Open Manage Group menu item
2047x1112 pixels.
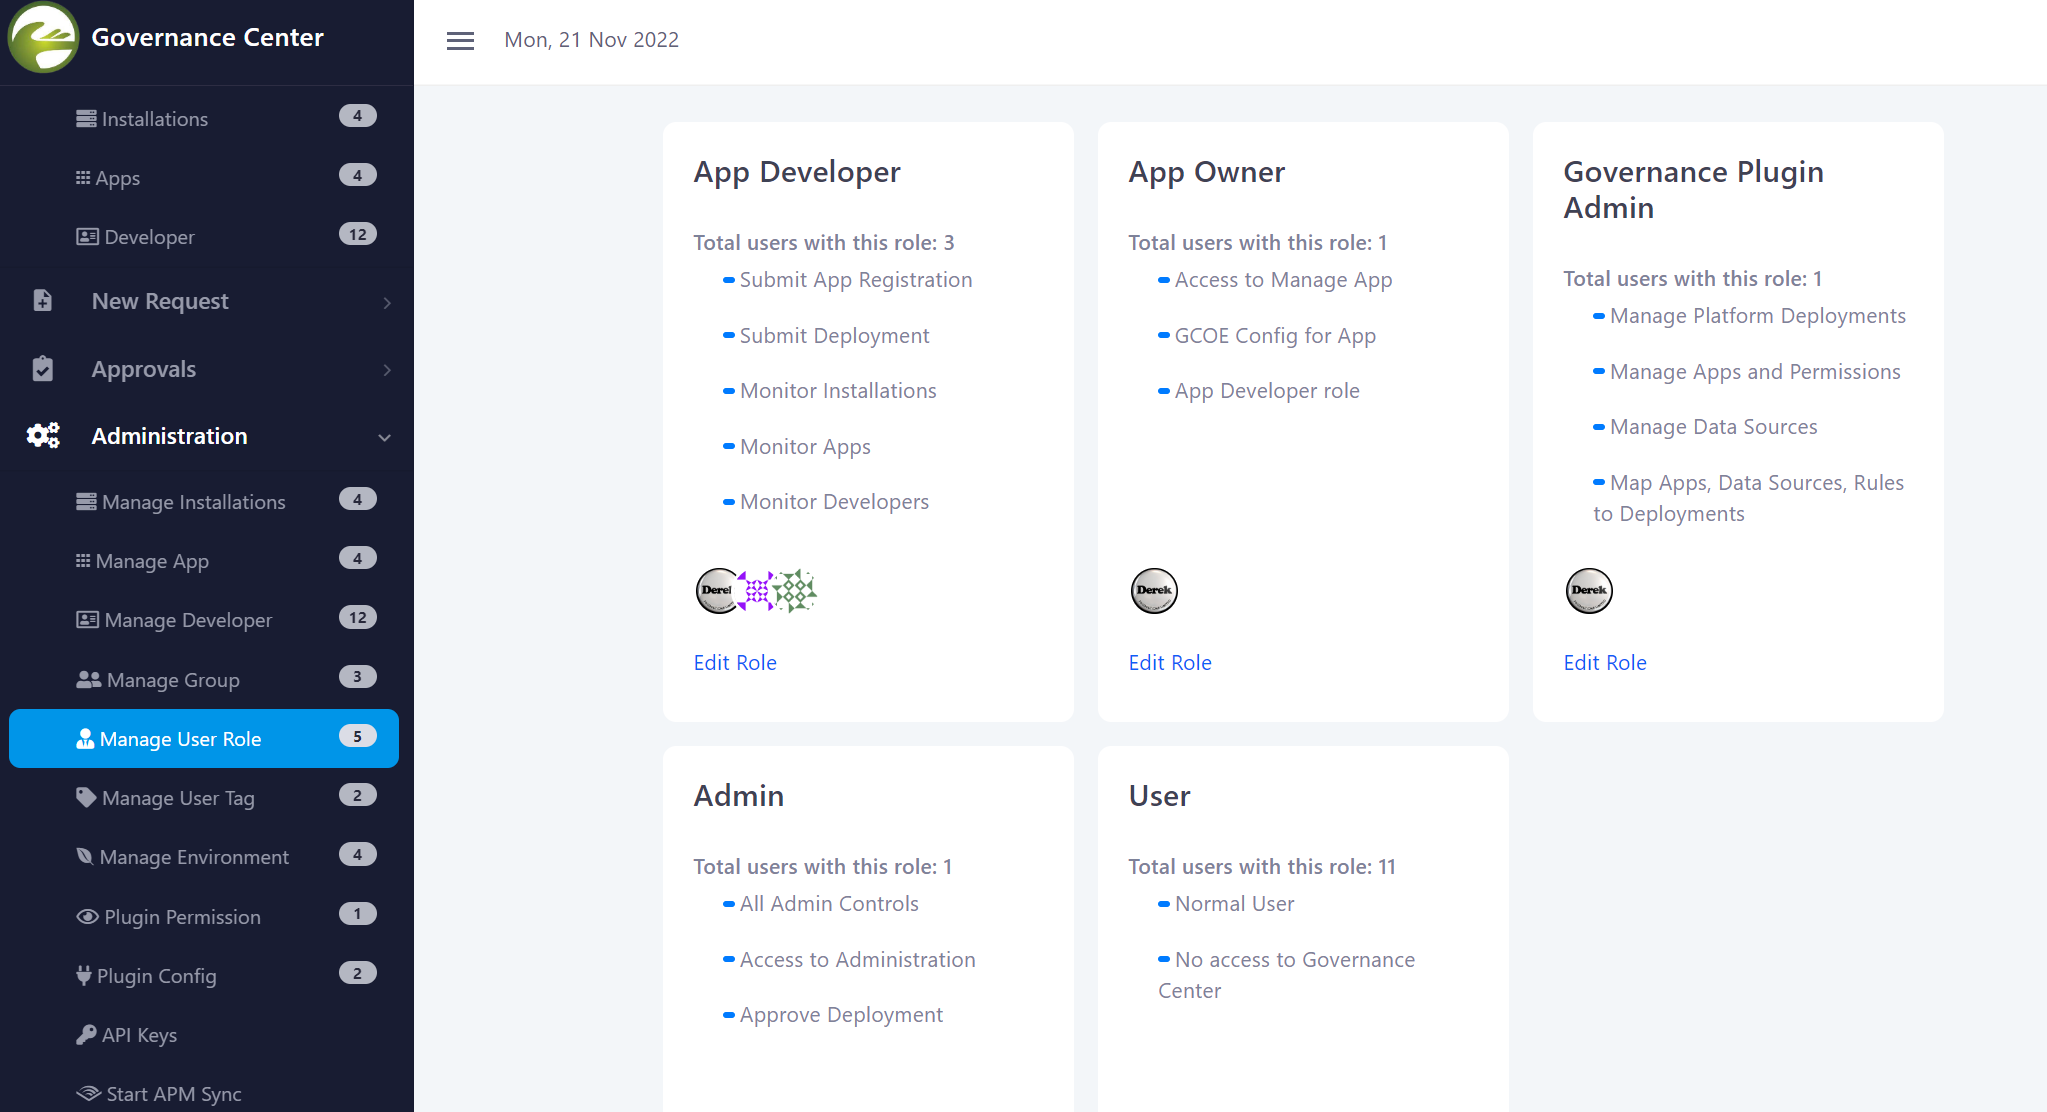pos(172,680)
